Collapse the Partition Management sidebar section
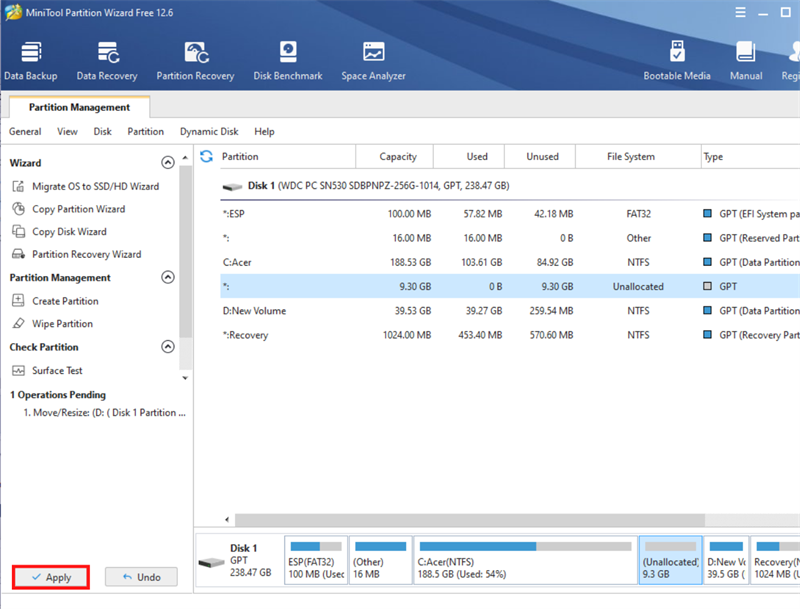Image resolution: width=800 pixels, height=609 pixels. click(x=168, y=278)
